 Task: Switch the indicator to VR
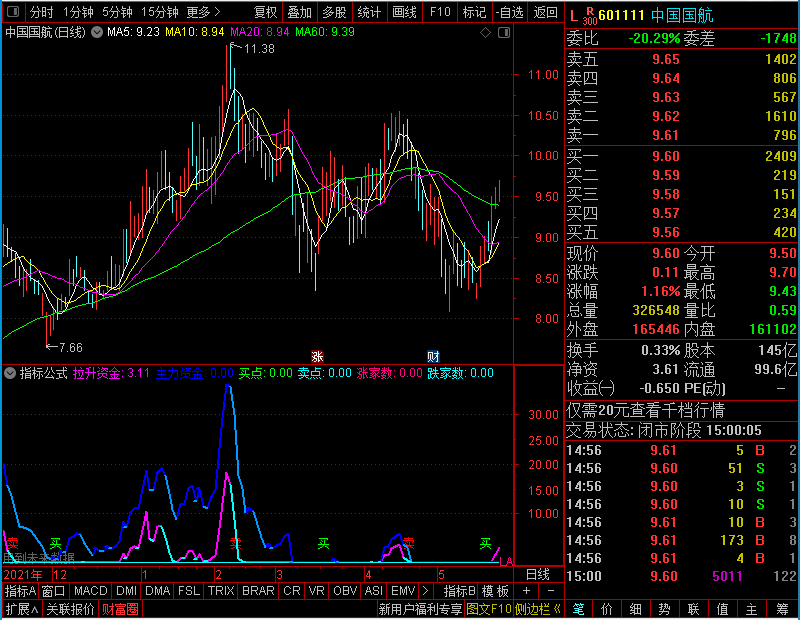(x=316, y=591)
